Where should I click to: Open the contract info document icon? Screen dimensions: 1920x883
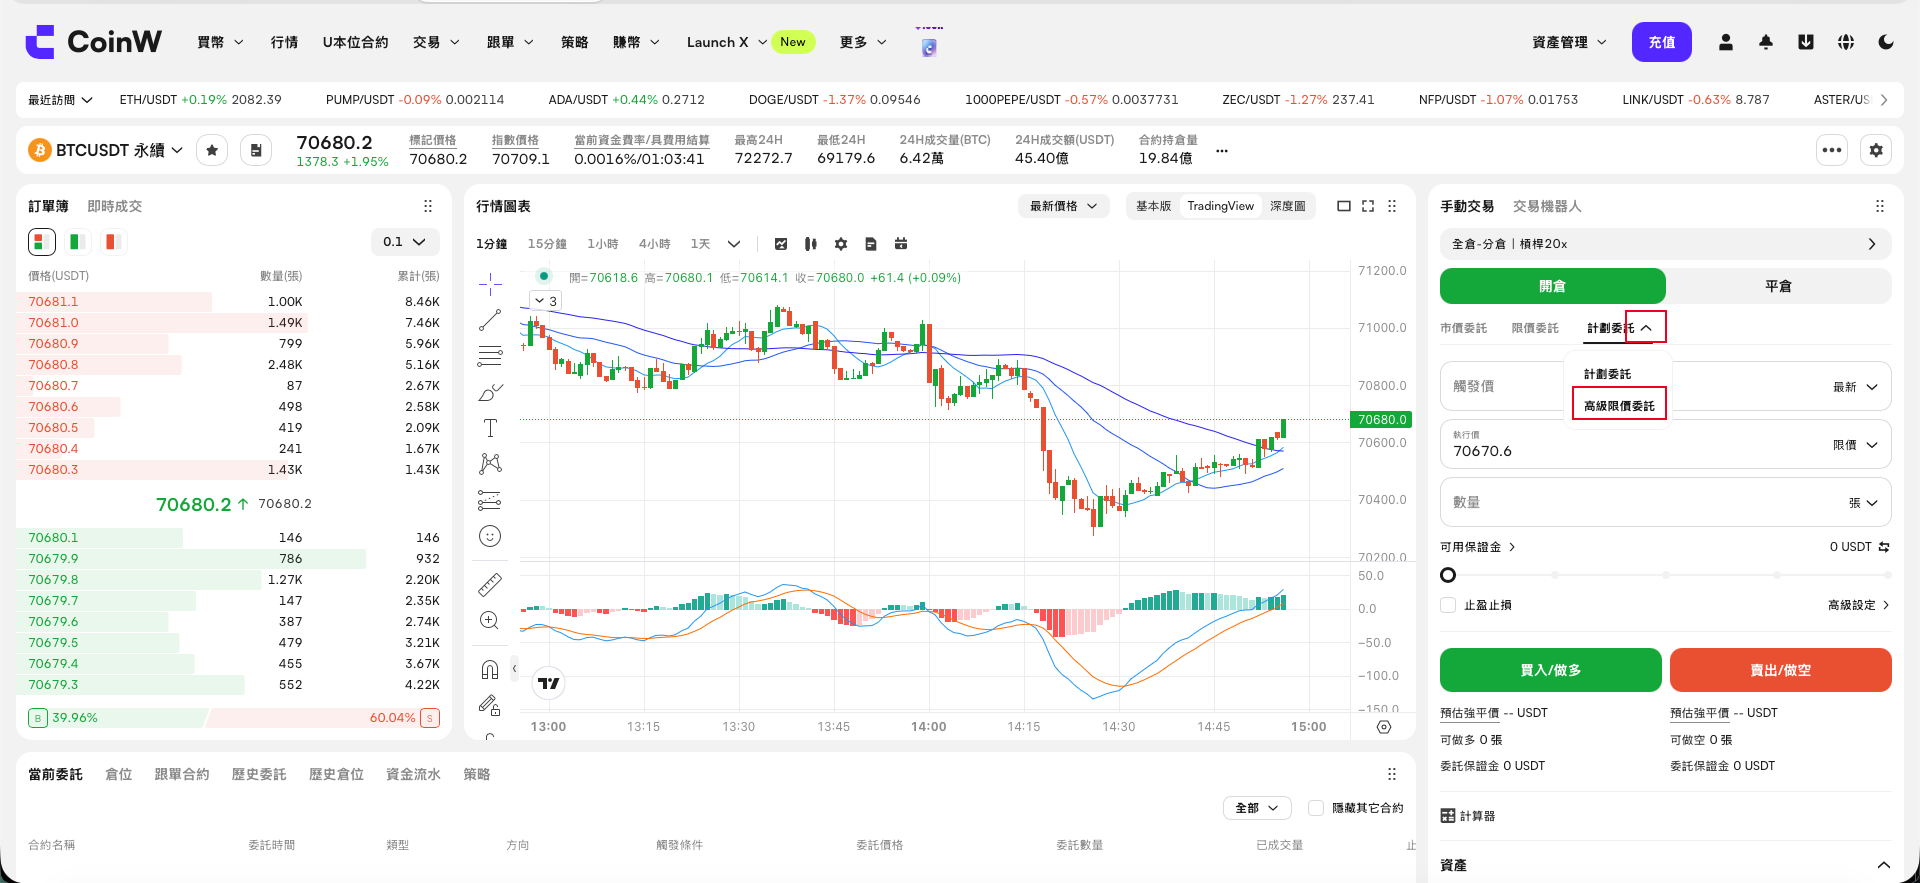pyautogui.click(x=256, y=150)
